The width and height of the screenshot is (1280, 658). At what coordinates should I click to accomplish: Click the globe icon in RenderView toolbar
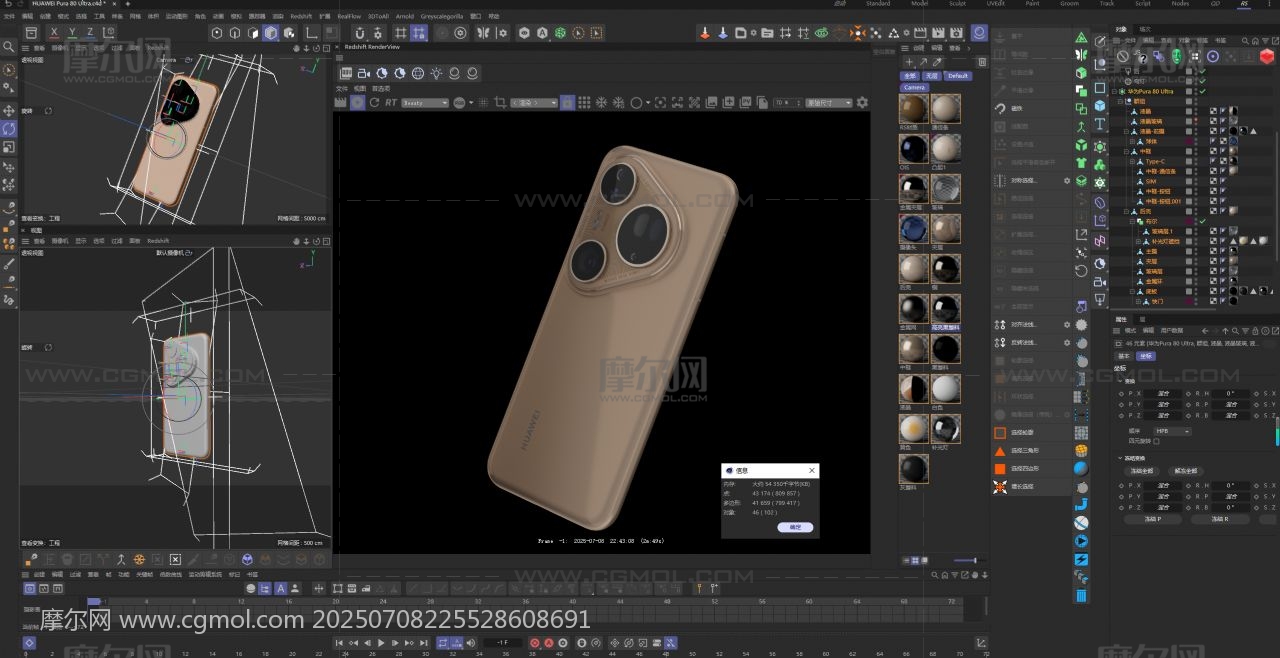418,73
